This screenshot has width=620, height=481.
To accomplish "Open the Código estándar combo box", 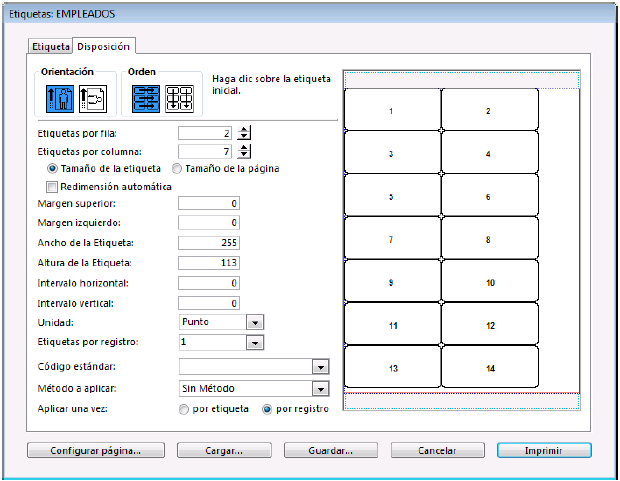I will point(320,367).
